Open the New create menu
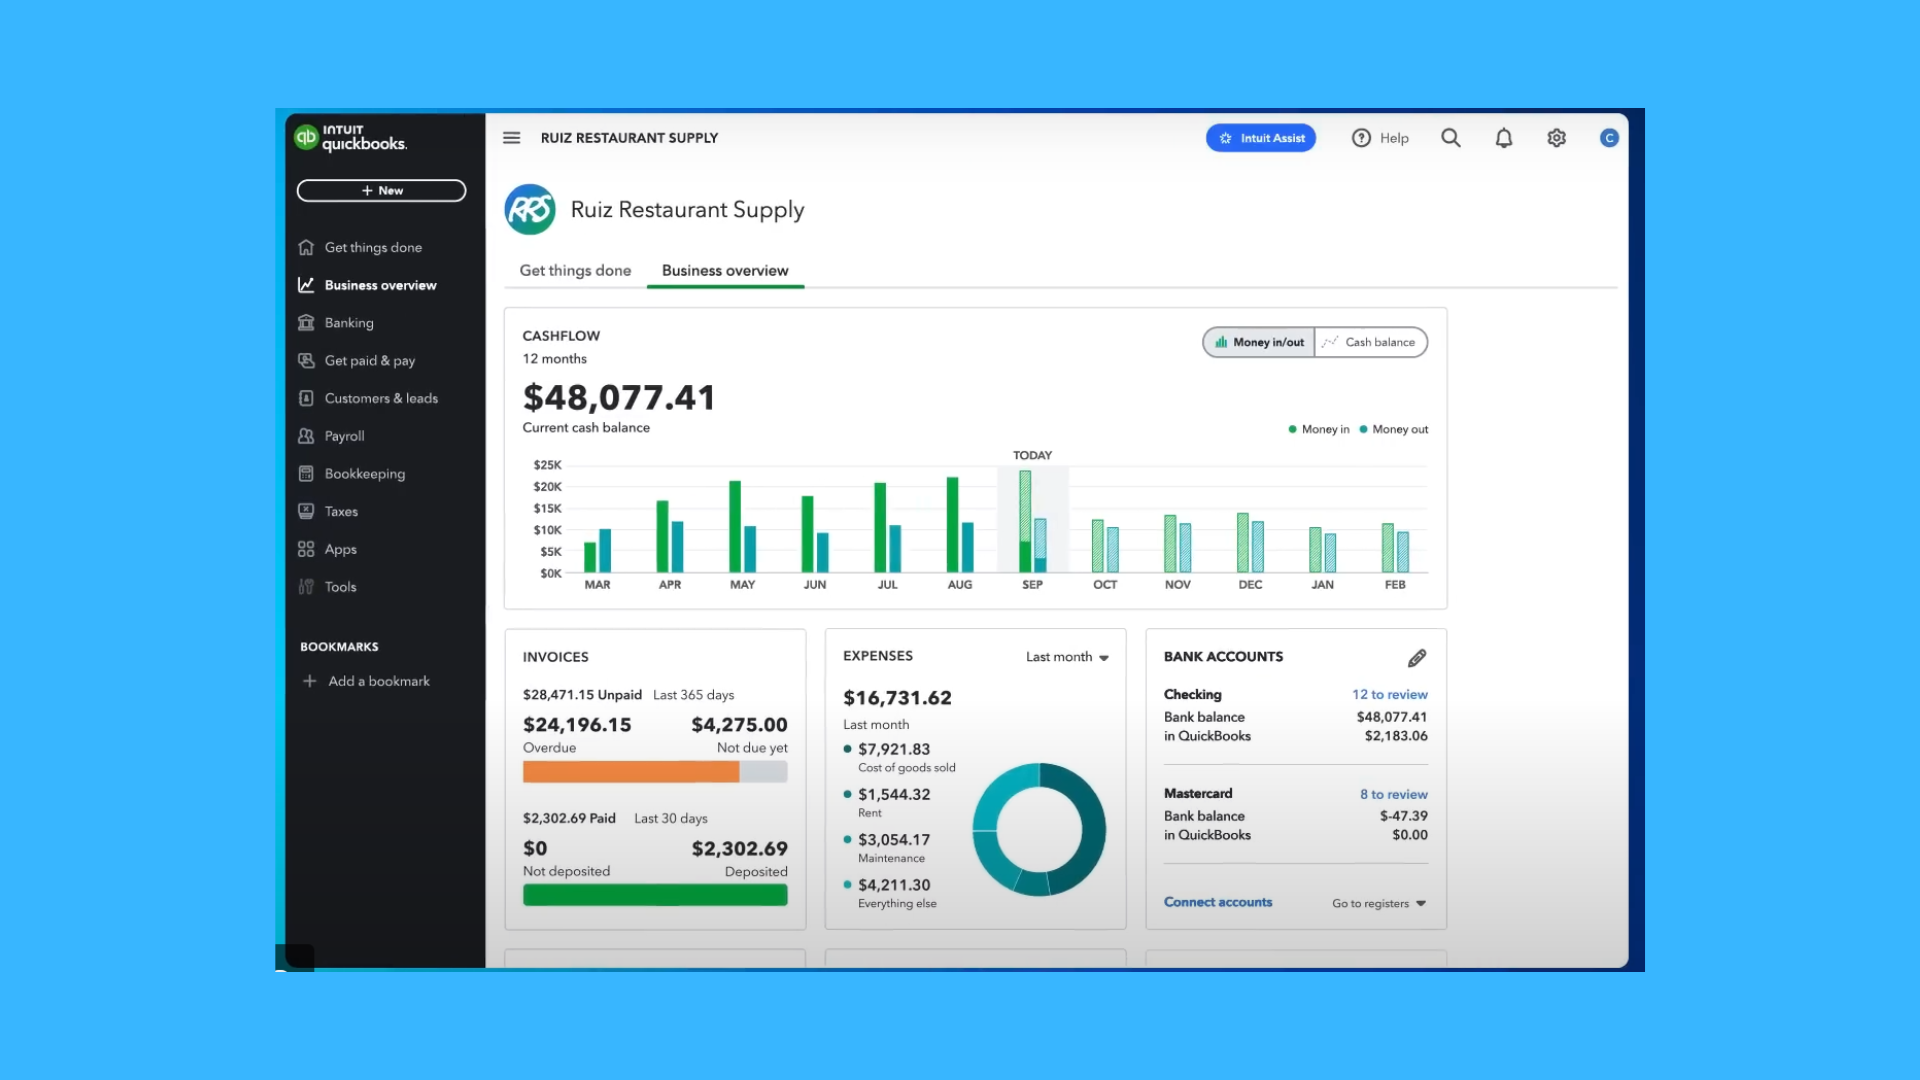Image resolution: width=1920 pixels, height=1080 pixels. 381,191
